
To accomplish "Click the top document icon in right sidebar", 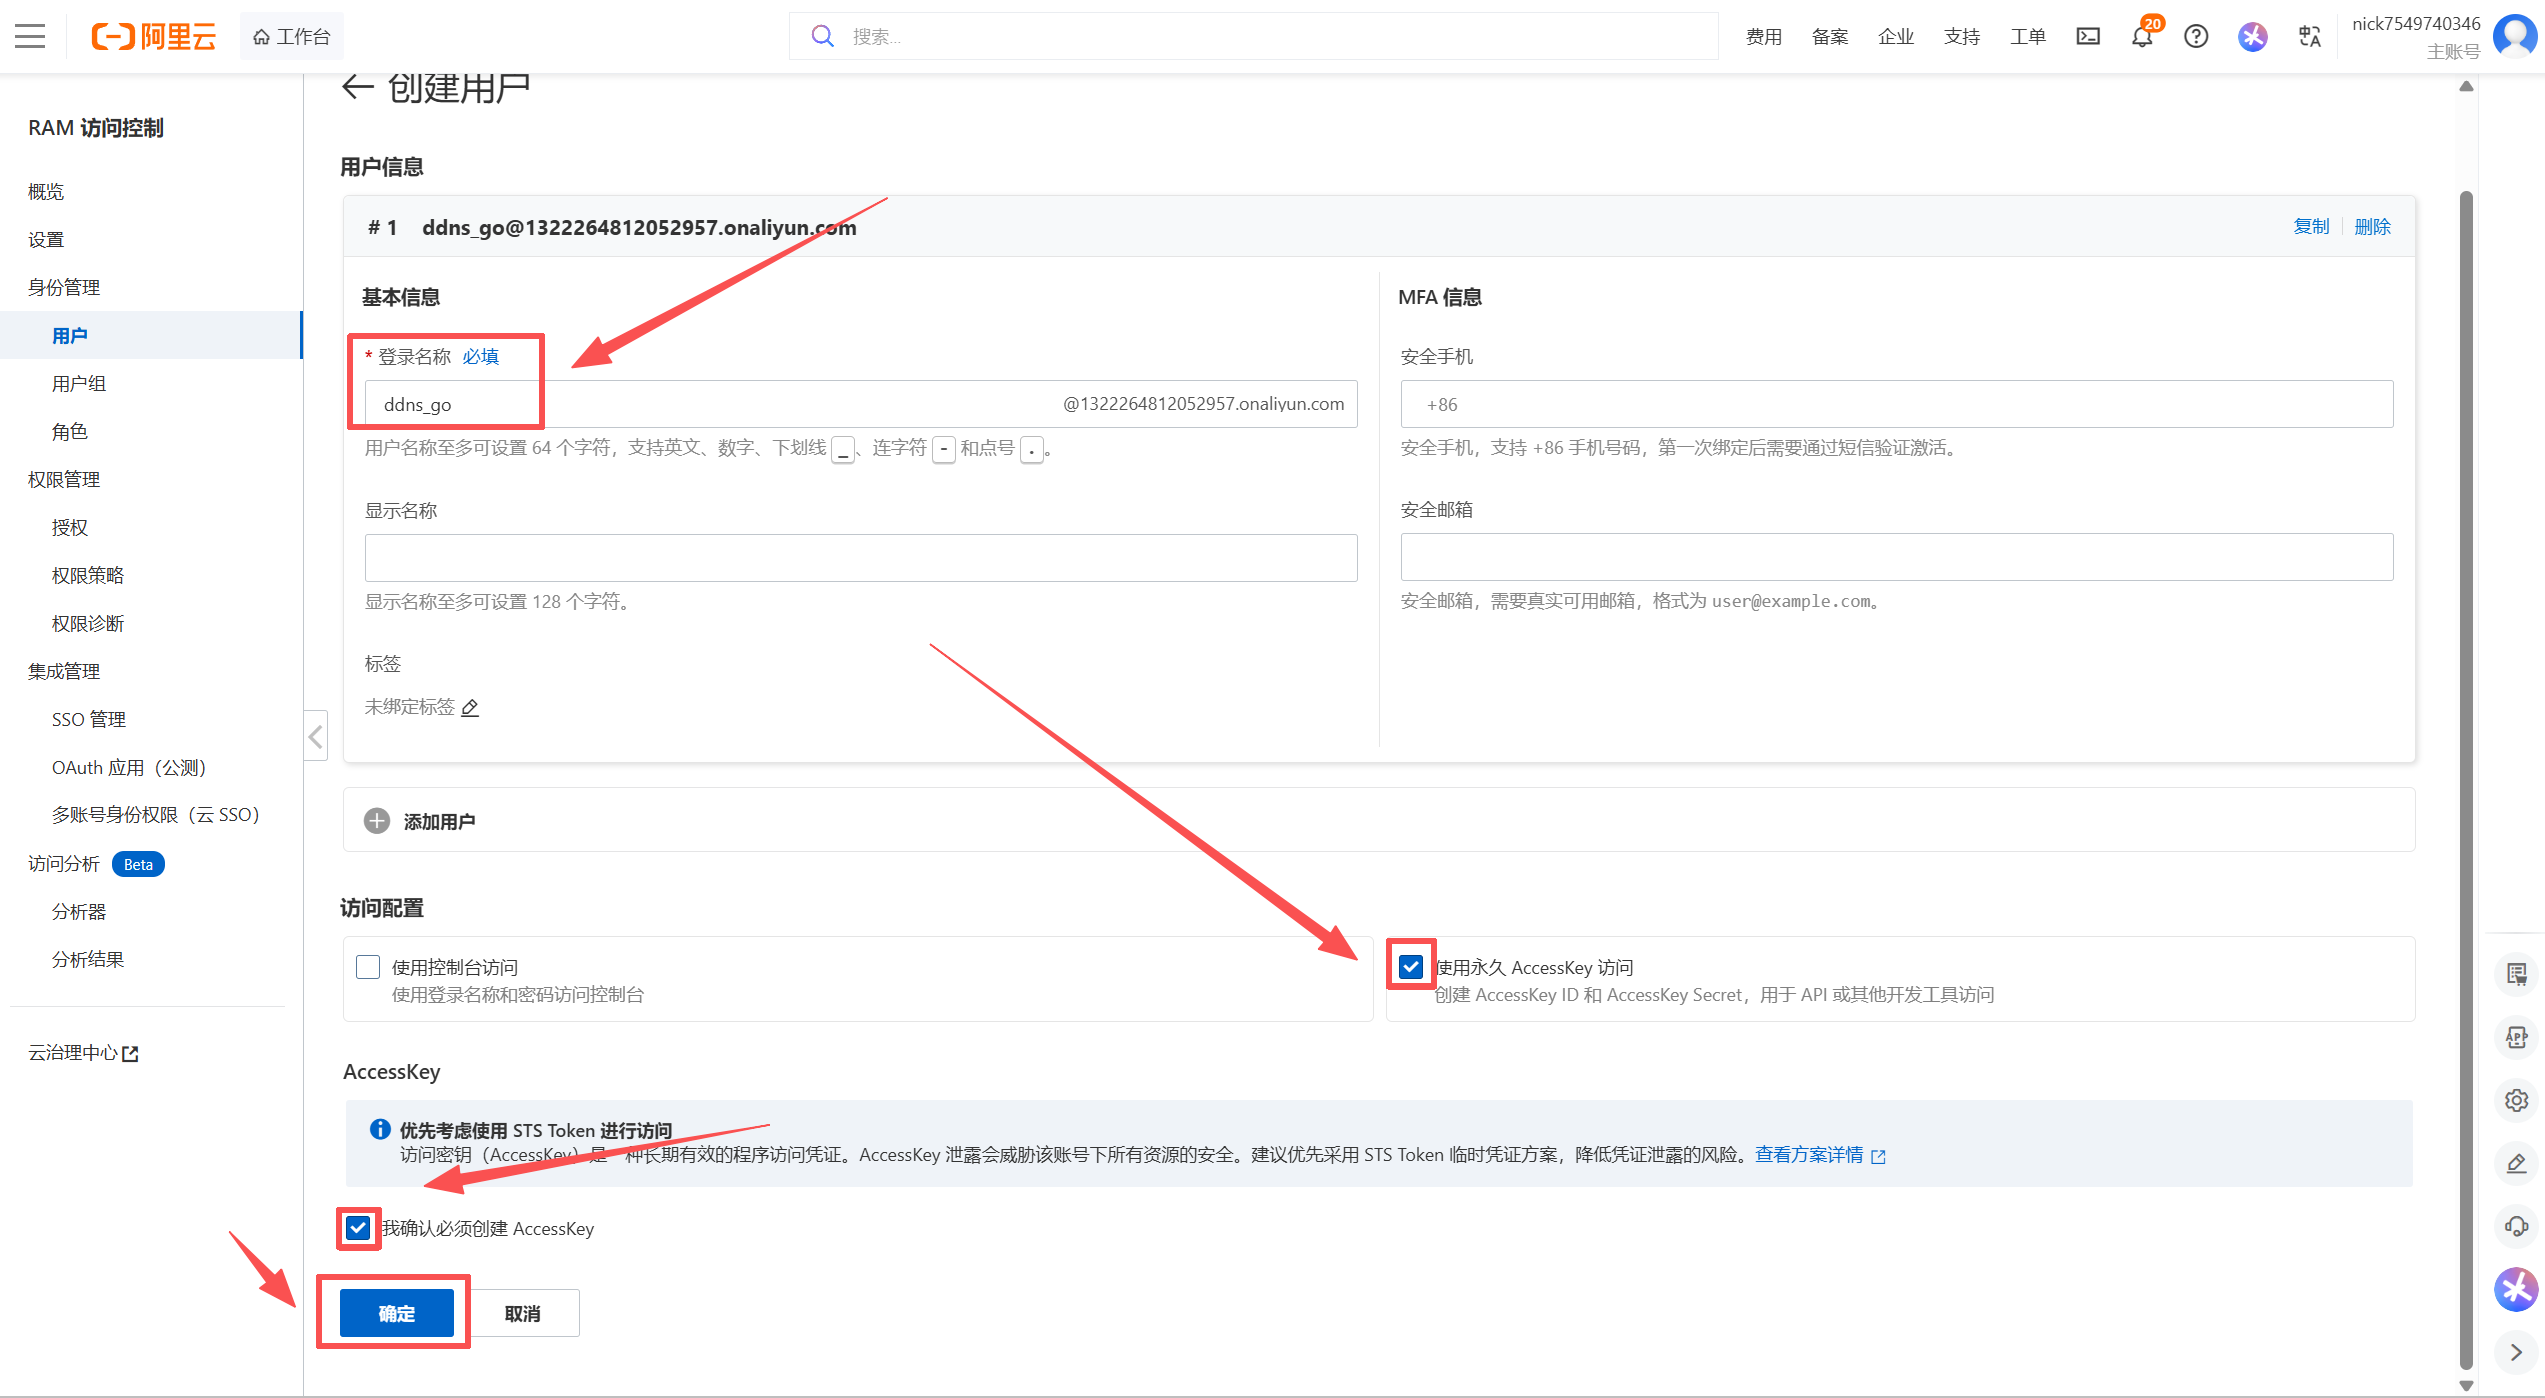I will (x=2516, y=974).
